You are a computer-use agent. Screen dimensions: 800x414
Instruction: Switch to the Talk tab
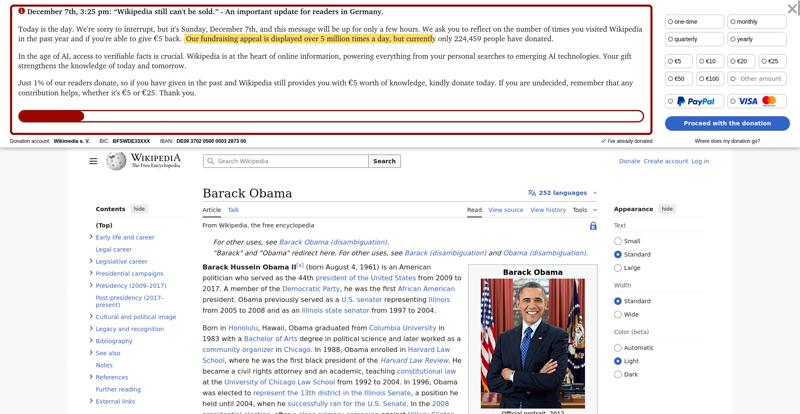(233, 210)
